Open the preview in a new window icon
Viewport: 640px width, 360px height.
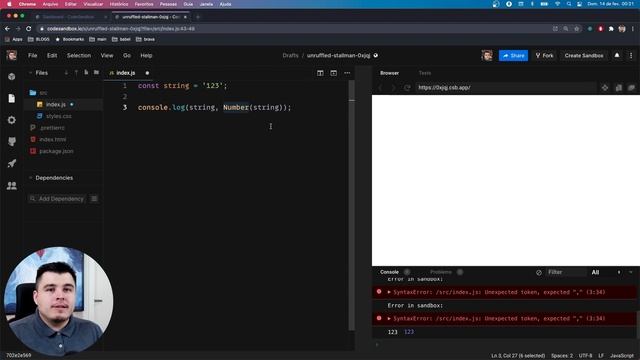[631, 87]
